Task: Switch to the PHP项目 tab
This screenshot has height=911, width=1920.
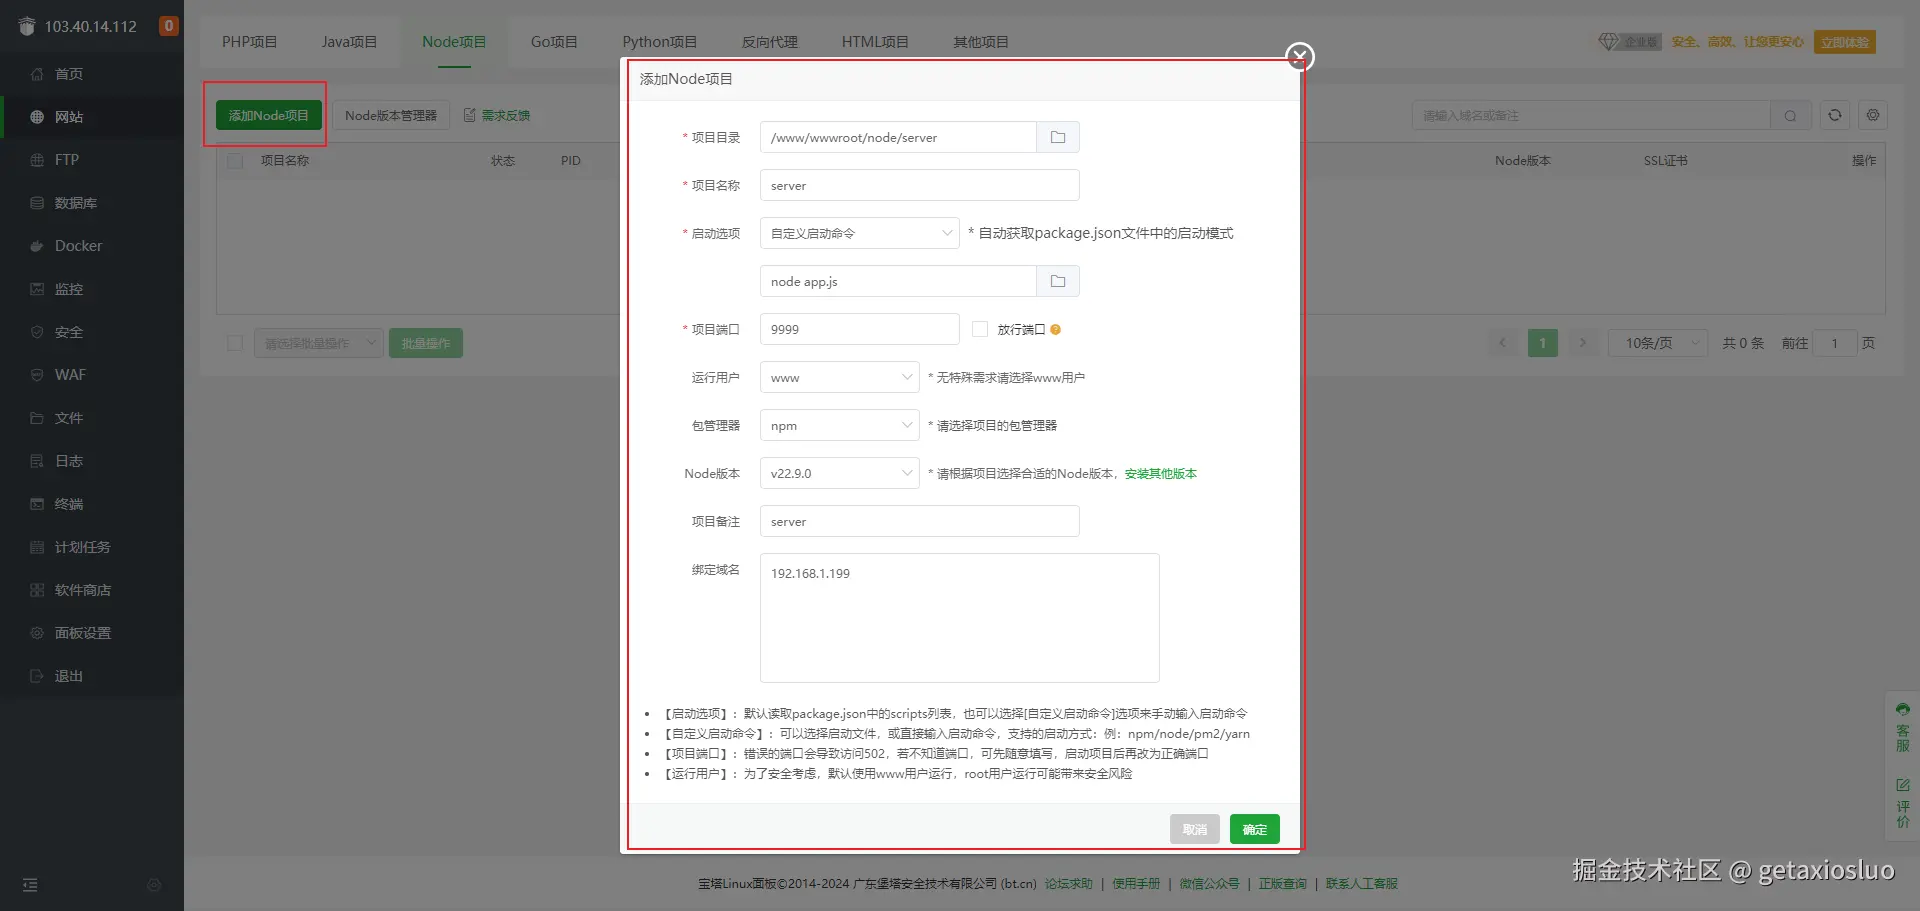Action: coord(250,42)
